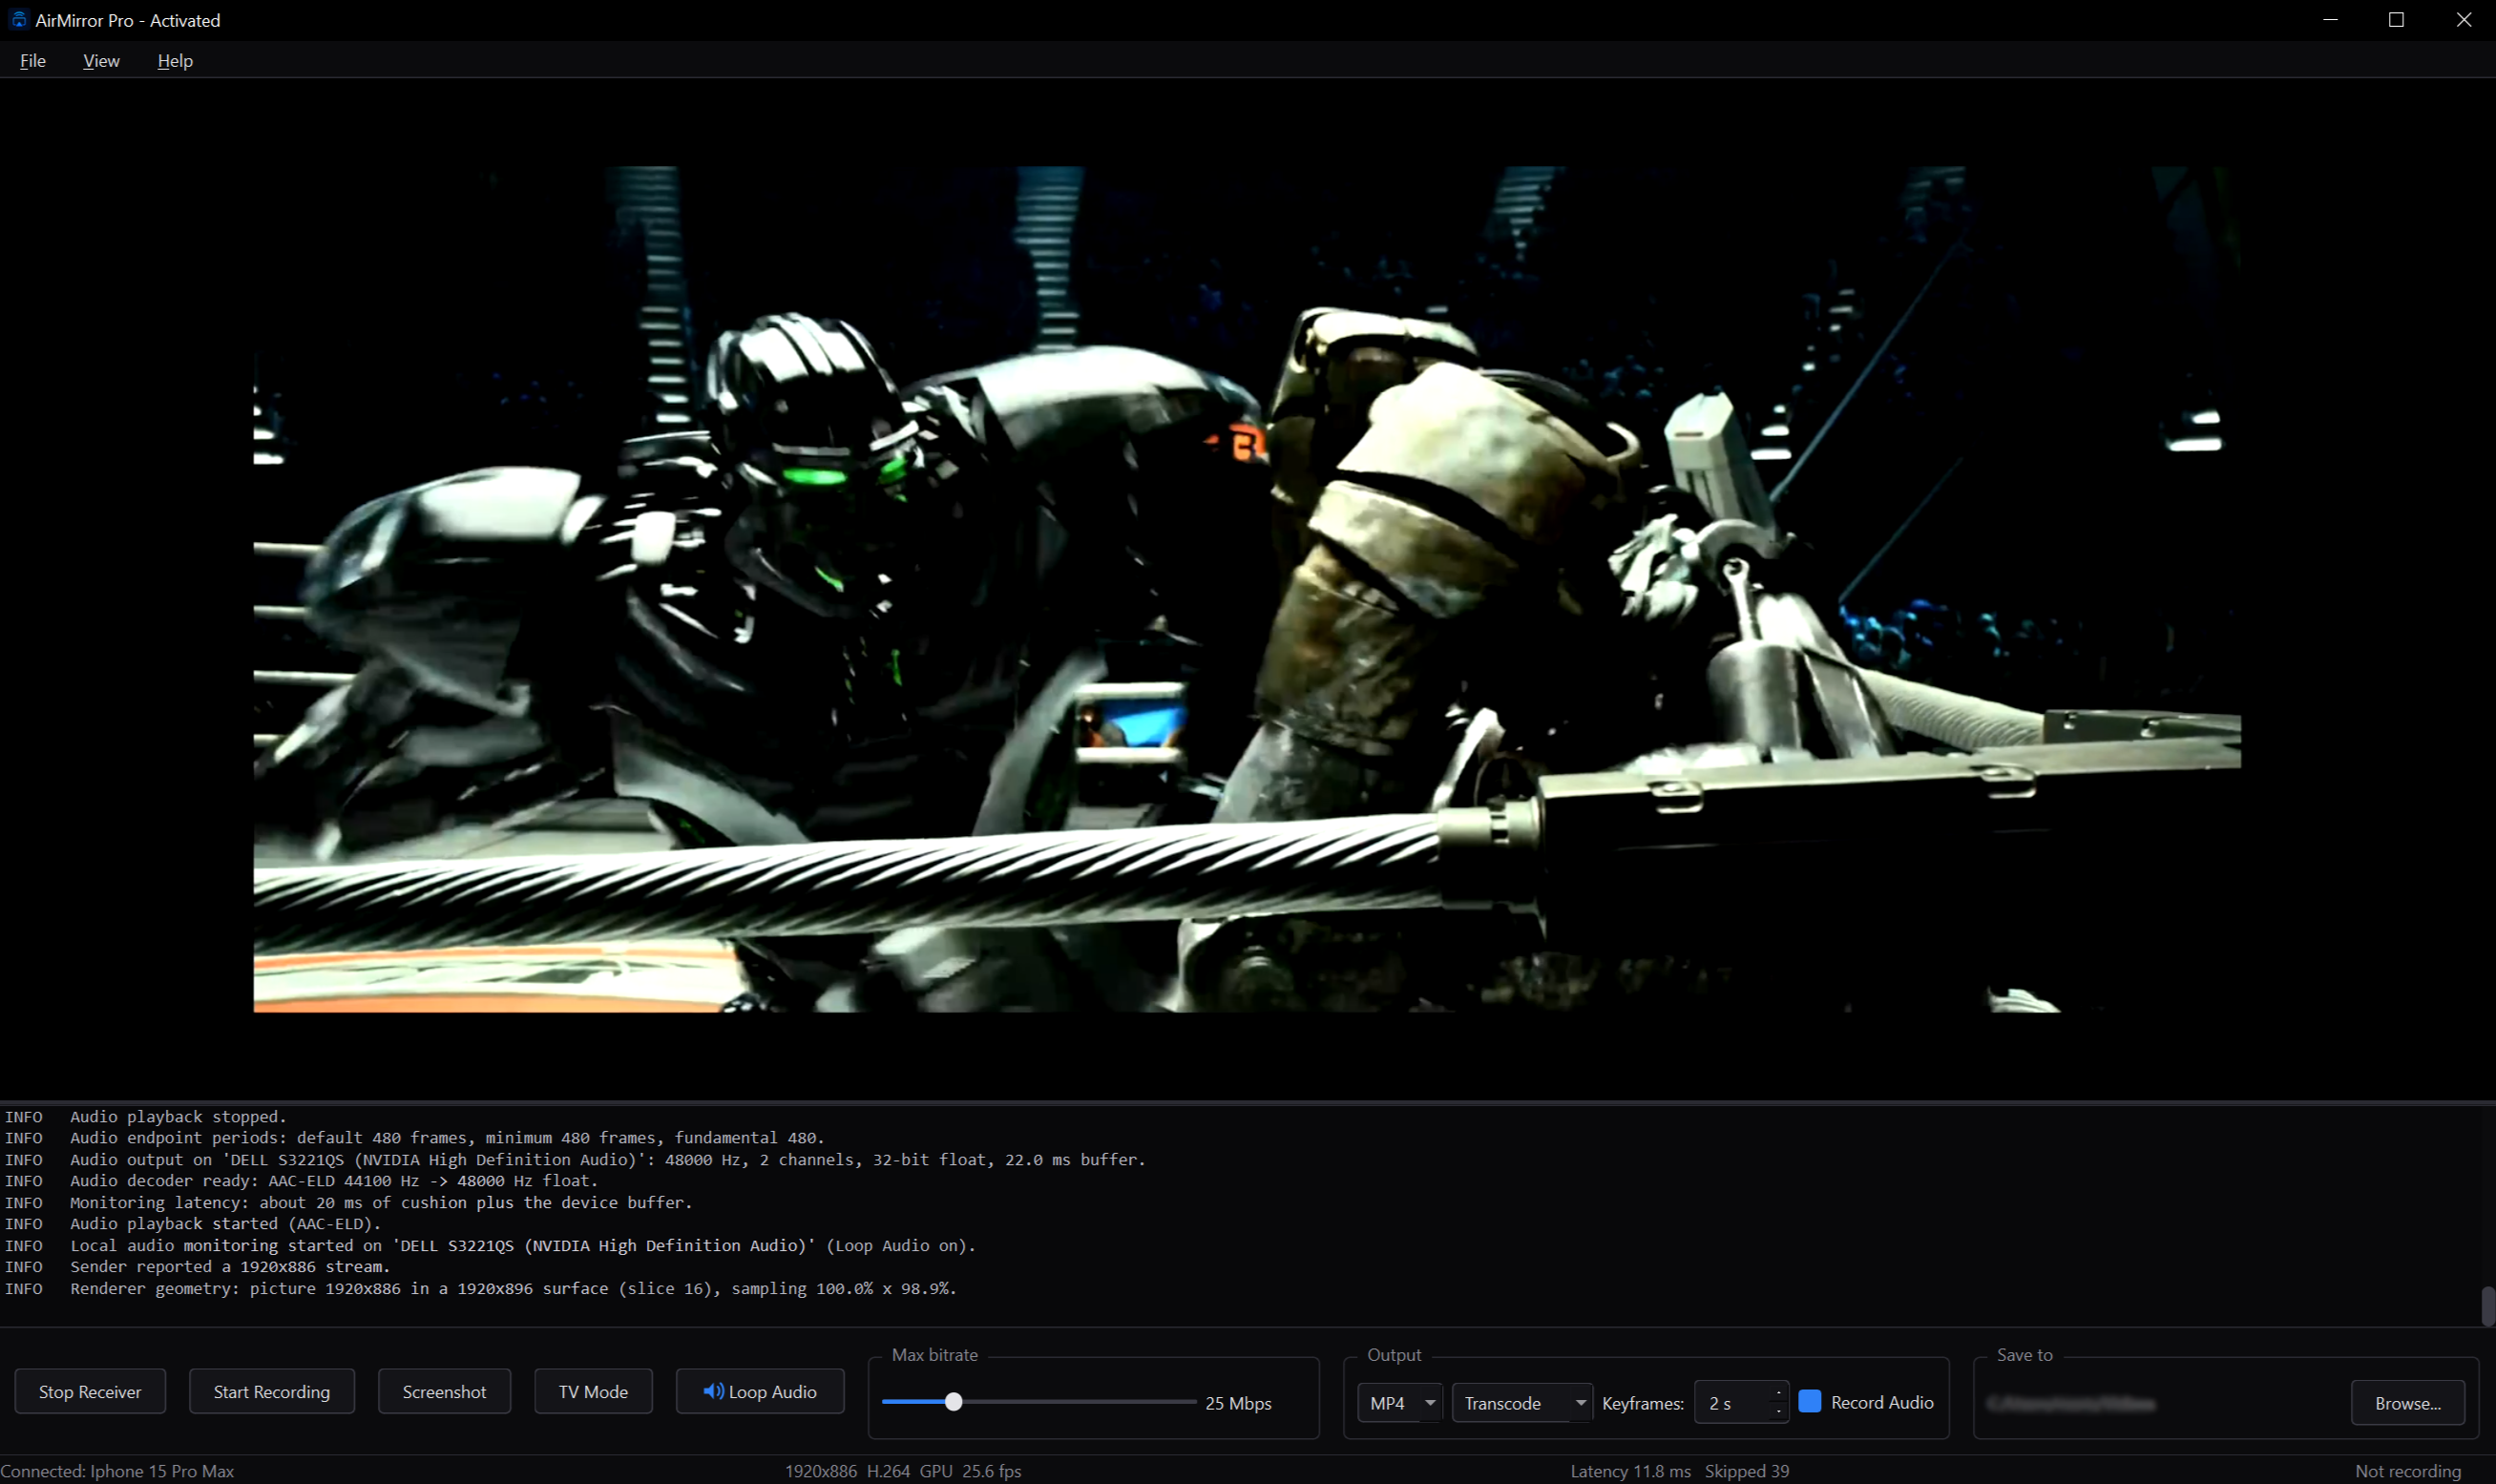Image resolution: width=2496 pixels, height=1484 pixels.
Task: Click the "Skipped 39" status entry
Action: [1747, 1471]
